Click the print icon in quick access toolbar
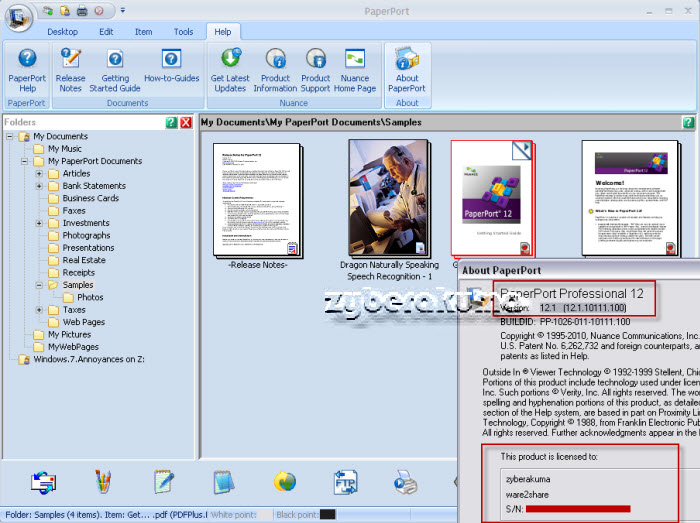This screenshot has width=700, height=523. point(82,11)
